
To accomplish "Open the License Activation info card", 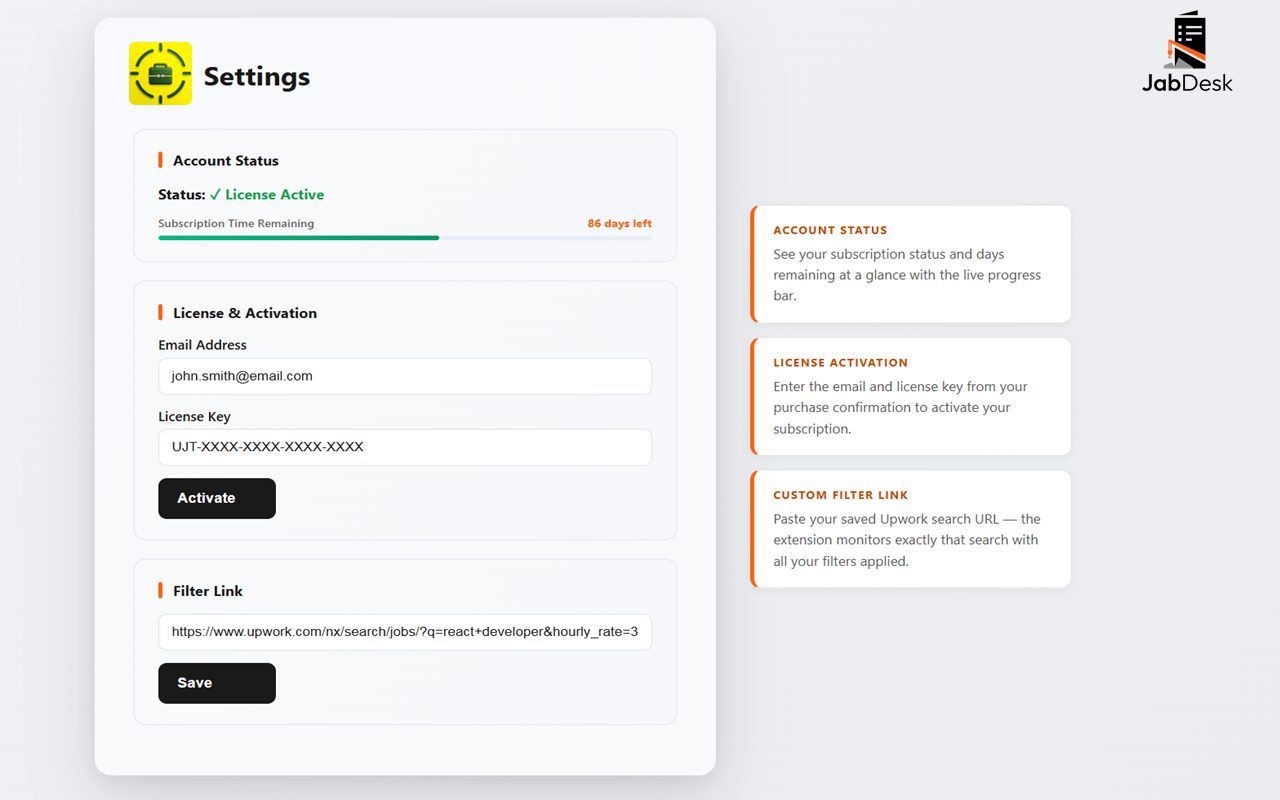I will coord(910,396).
